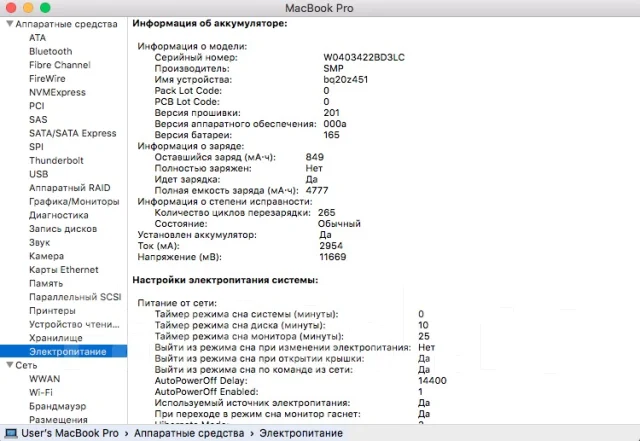Click the Настройки электропитания системы heading
640x441 pixels.
coord(225,280)
